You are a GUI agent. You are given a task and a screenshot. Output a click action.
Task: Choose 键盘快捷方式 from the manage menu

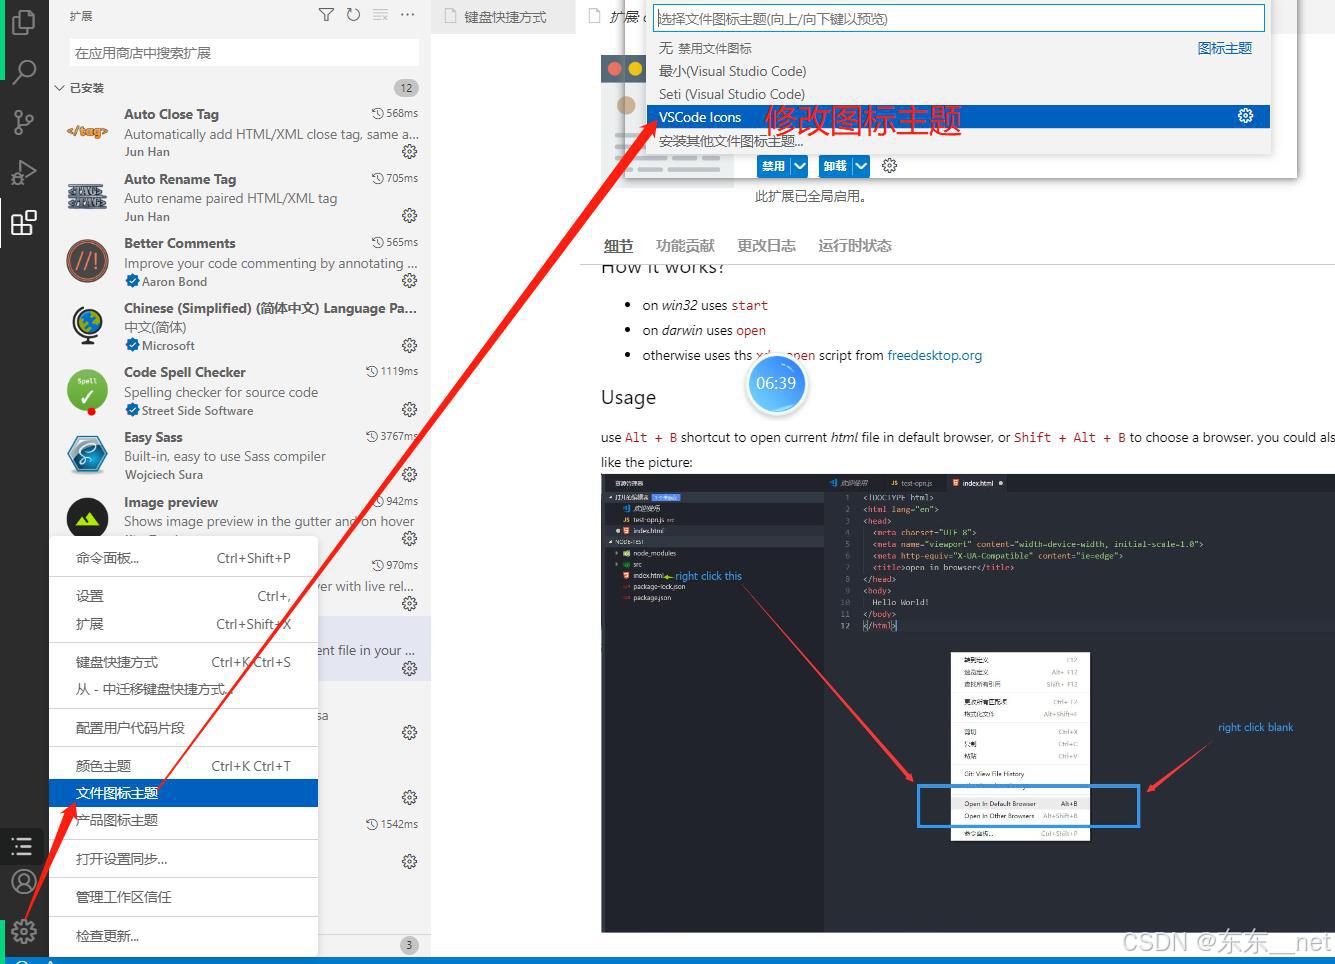[x=183, y=662]
